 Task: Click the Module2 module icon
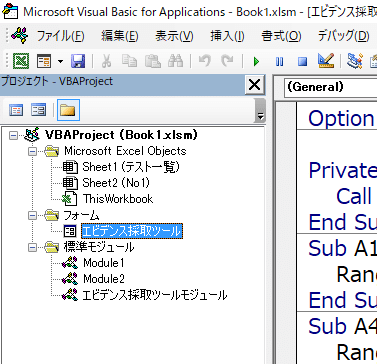tap(70, 279)
